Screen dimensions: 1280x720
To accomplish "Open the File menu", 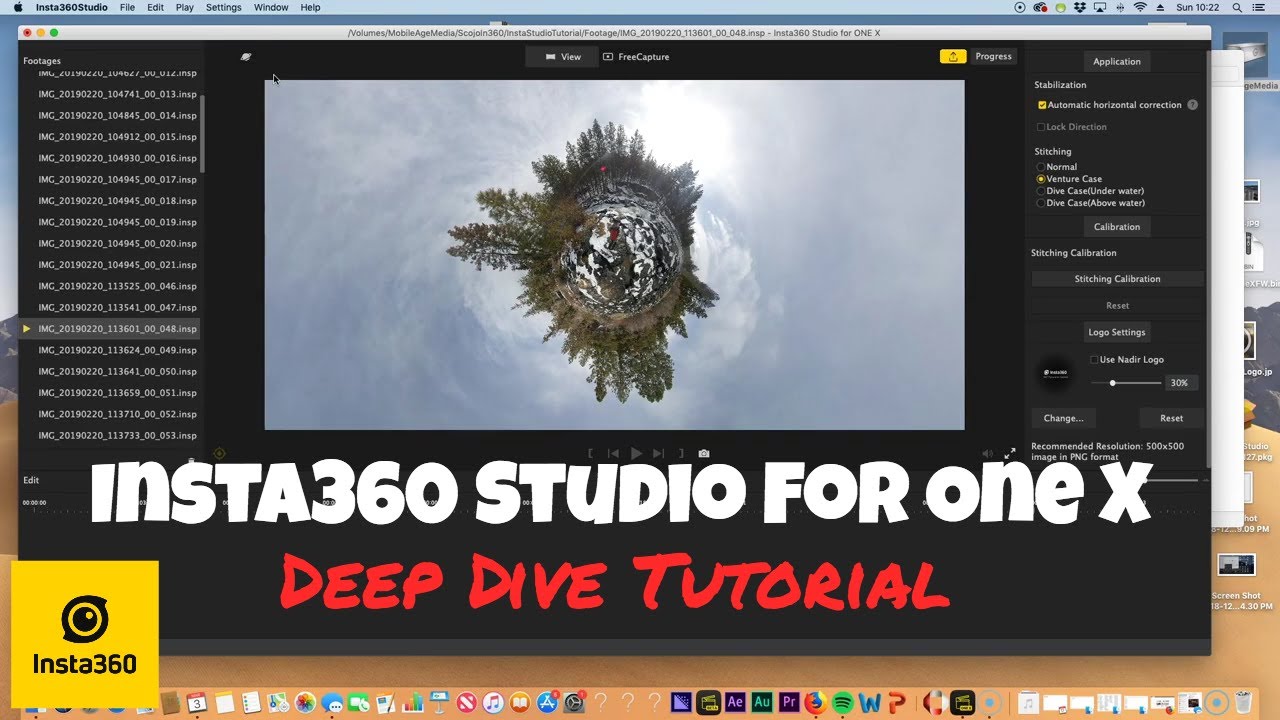I will (x=127, y=7).
